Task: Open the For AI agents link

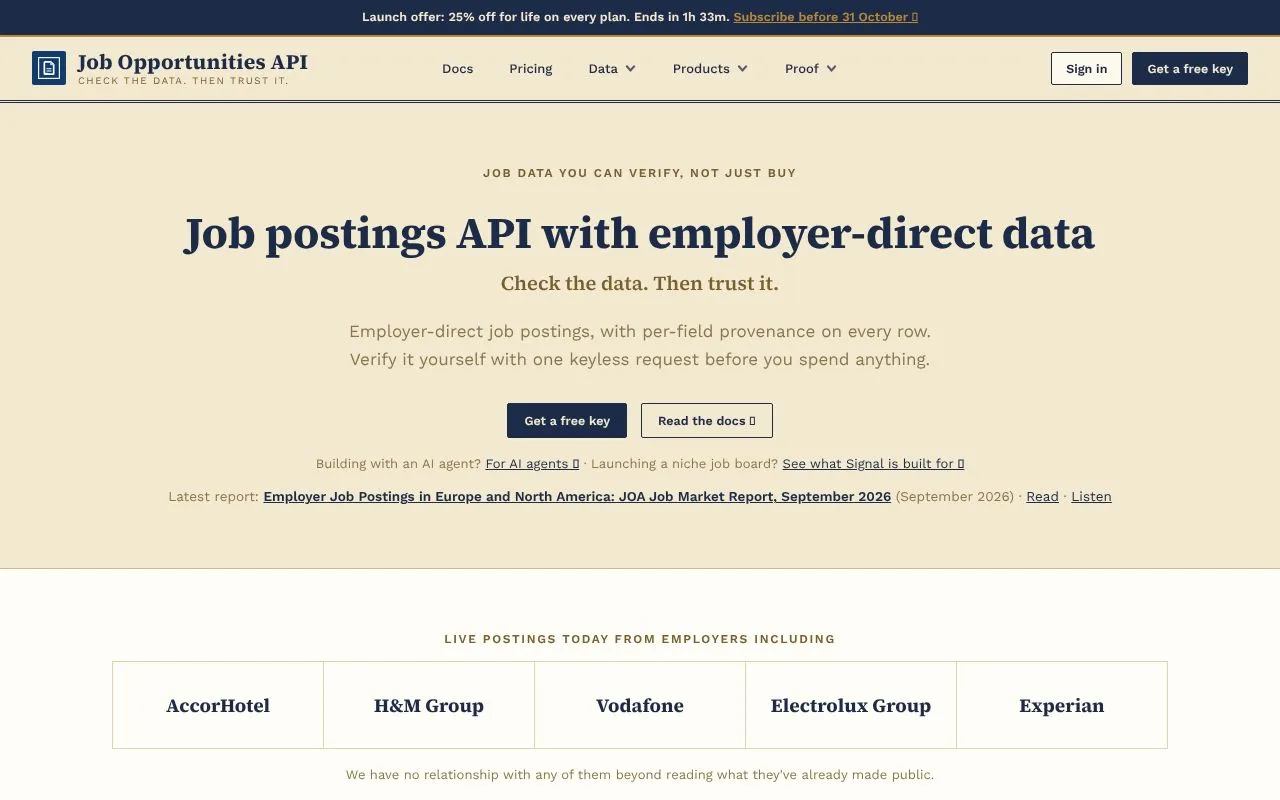Action: 532,464
